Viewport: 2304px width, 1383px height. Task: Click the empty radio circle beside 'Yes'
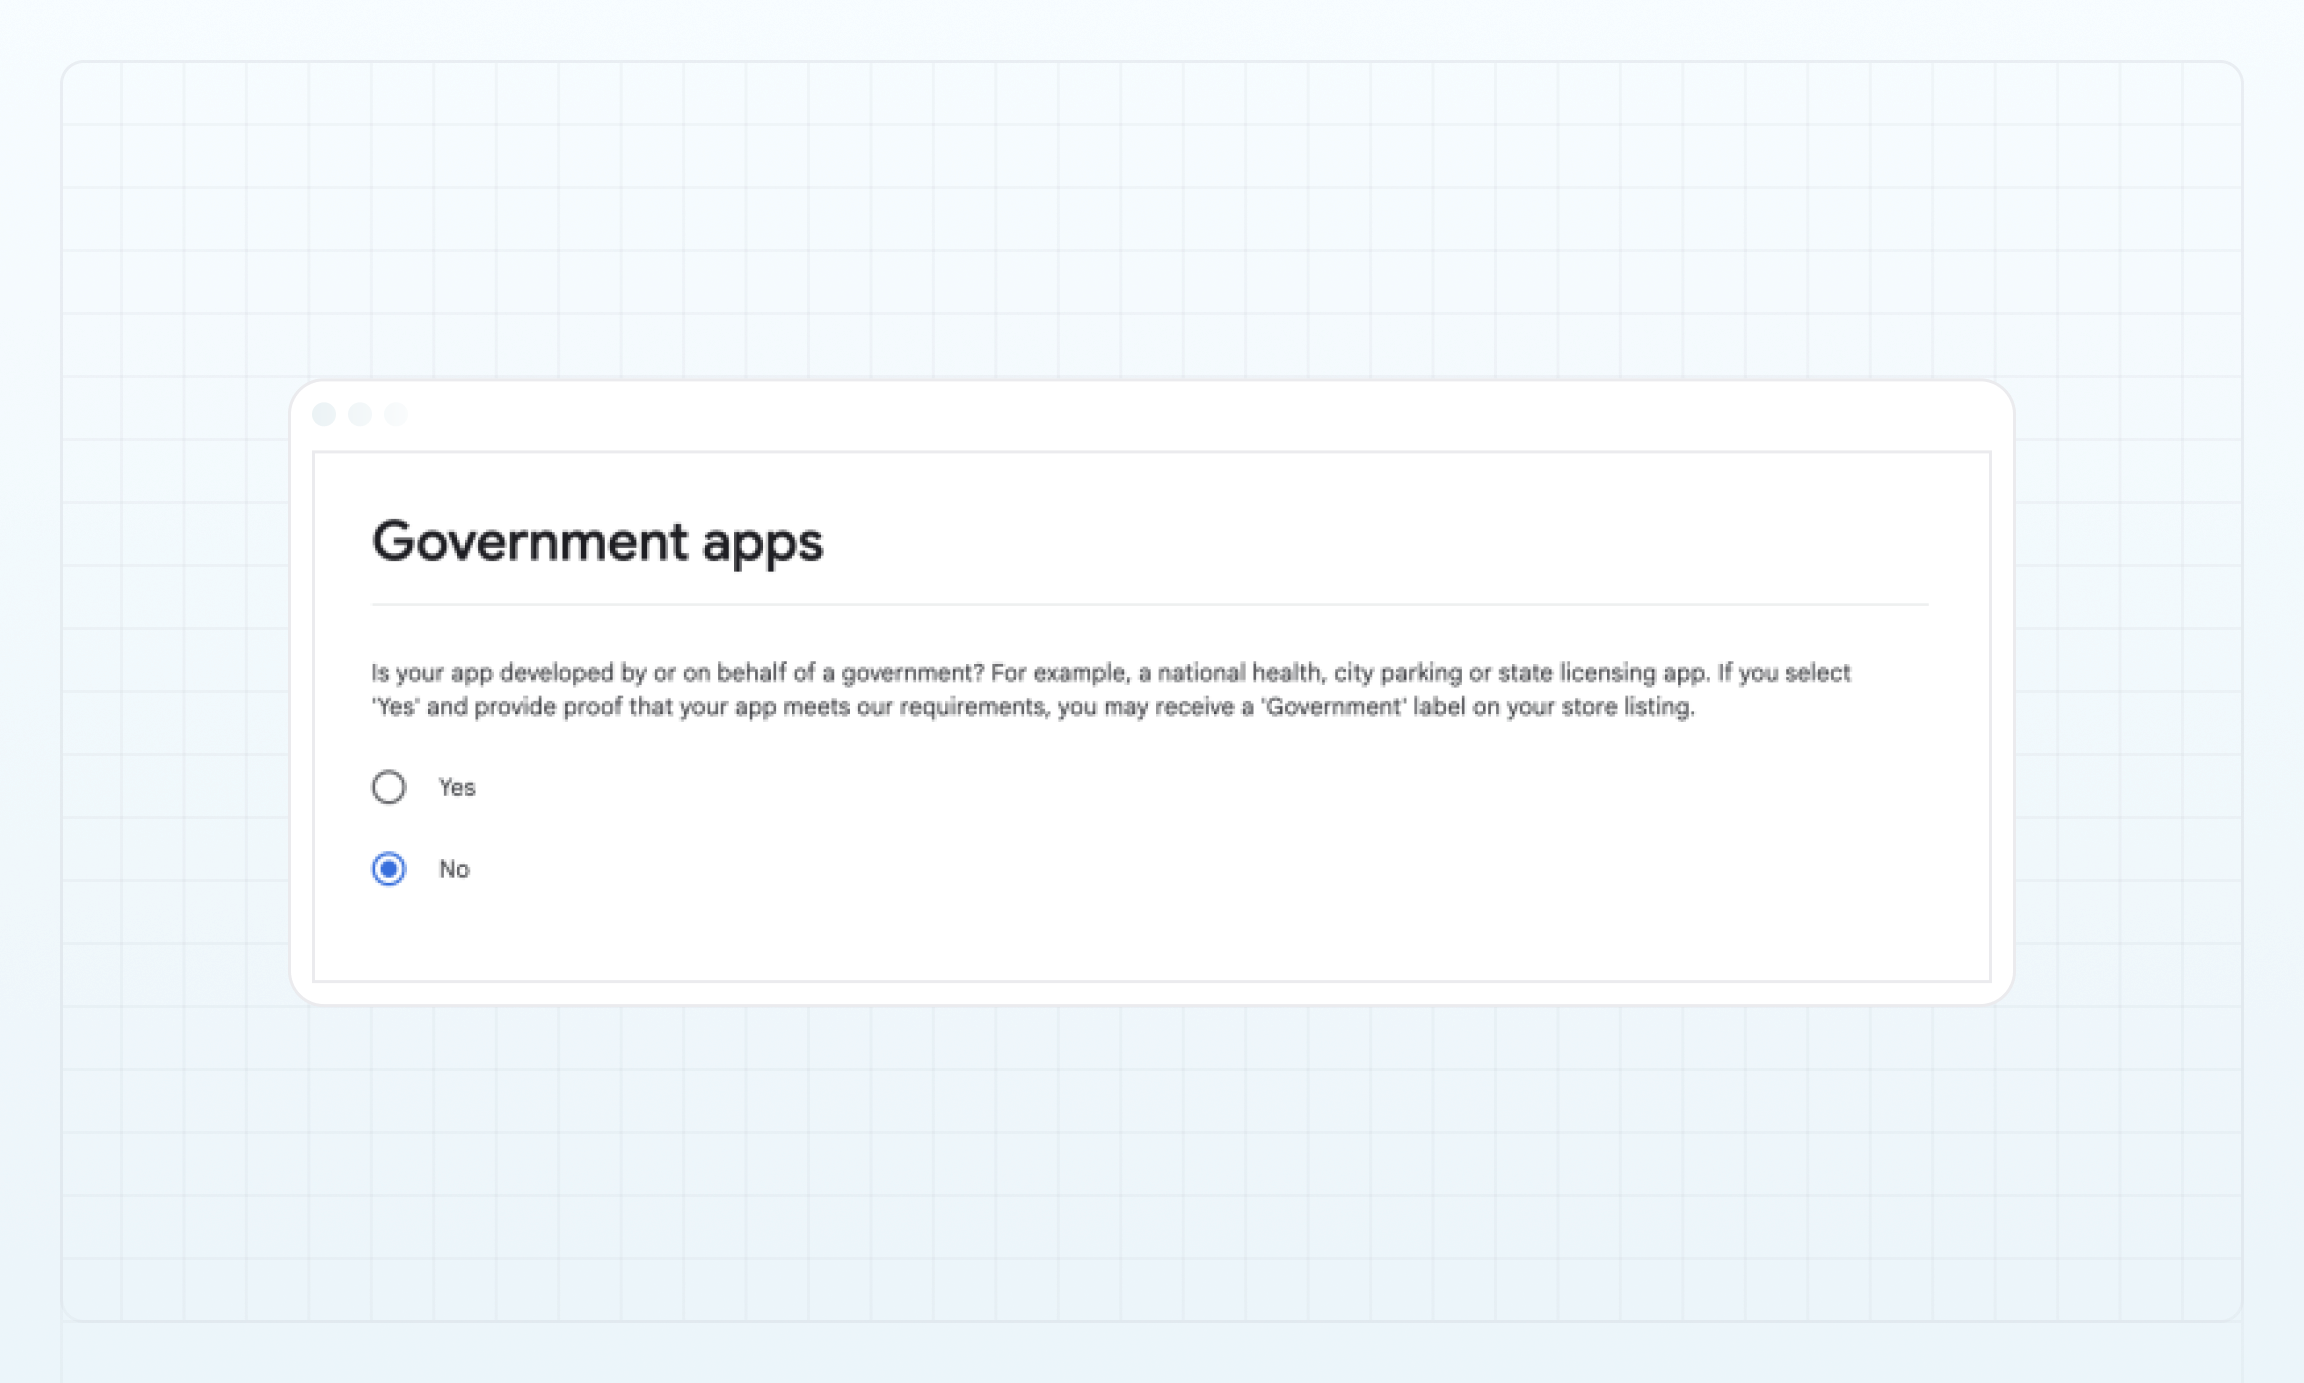(x=389, y=787)
